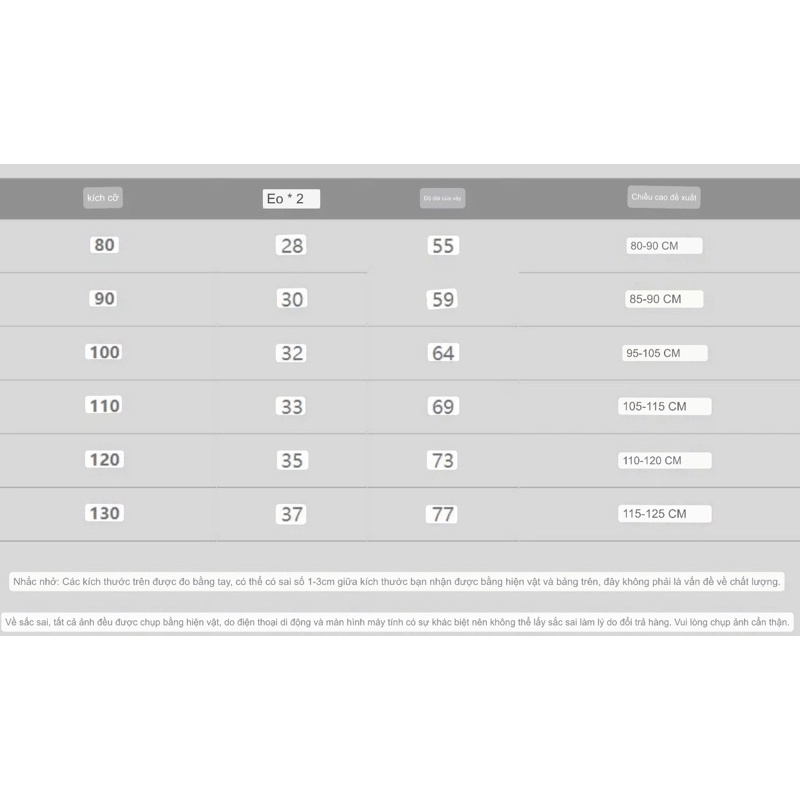Click waist value 32

292,353
